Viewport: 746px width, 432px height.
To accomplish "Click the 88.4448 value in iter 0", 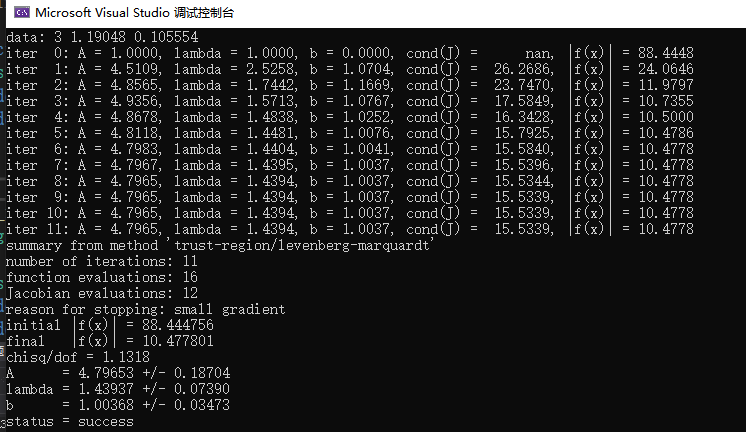I will click(x=666, y=53).
